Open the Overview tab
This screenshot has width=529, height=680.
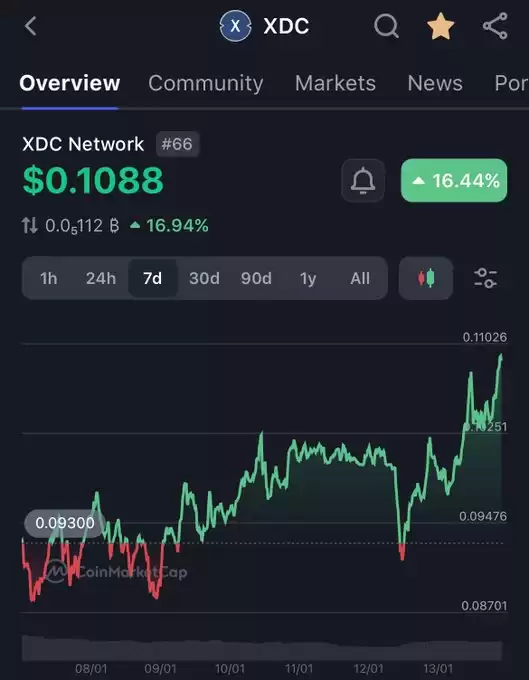[x=70, y=83]
